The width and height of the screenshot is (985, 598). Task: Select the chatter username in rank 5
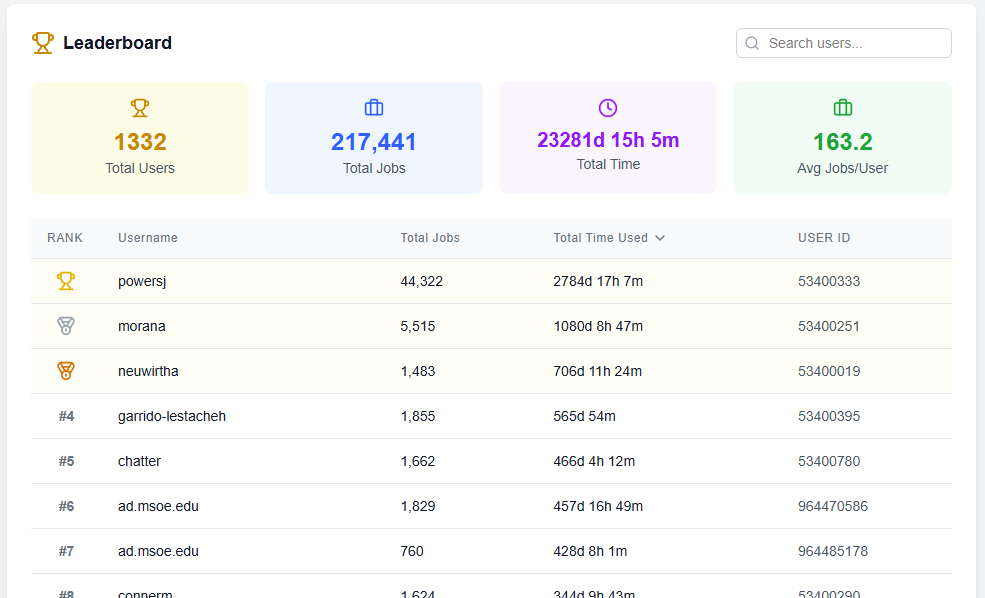point(139,461)
